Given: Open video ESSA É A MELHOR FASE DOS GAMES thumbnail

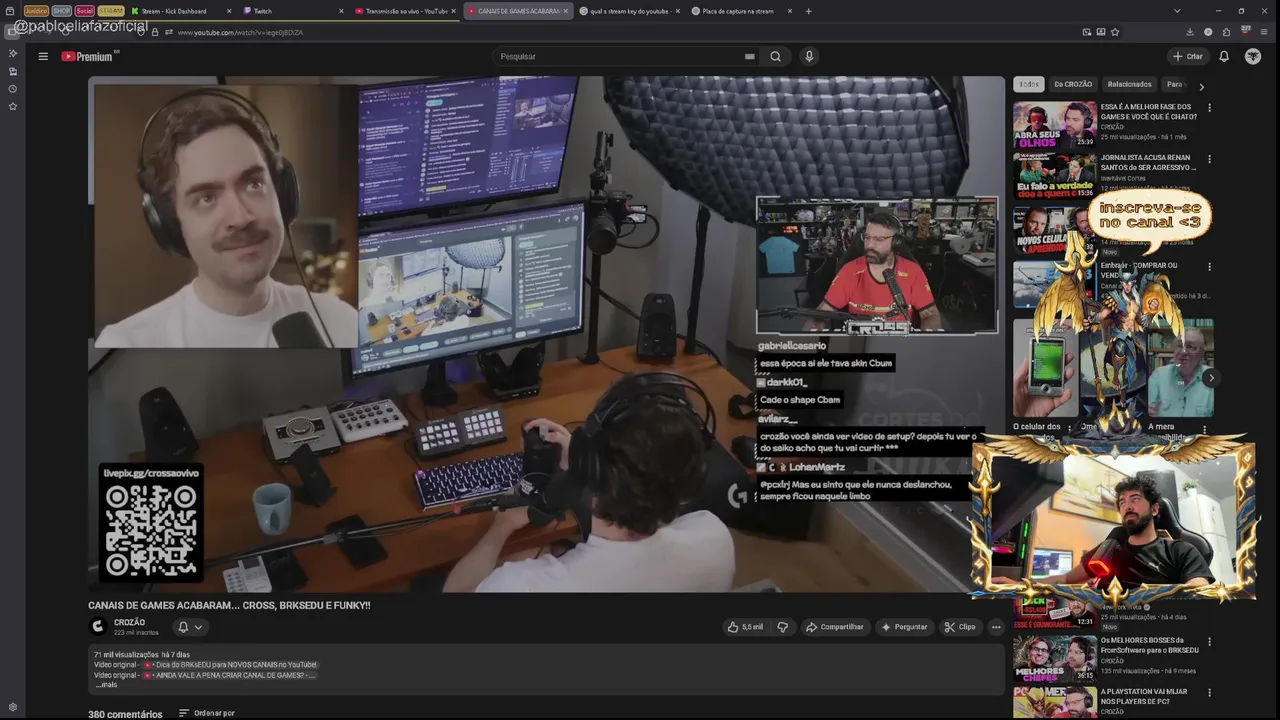Looking at the screenshot, I should pyautogui.click(x=1054, y=125).
